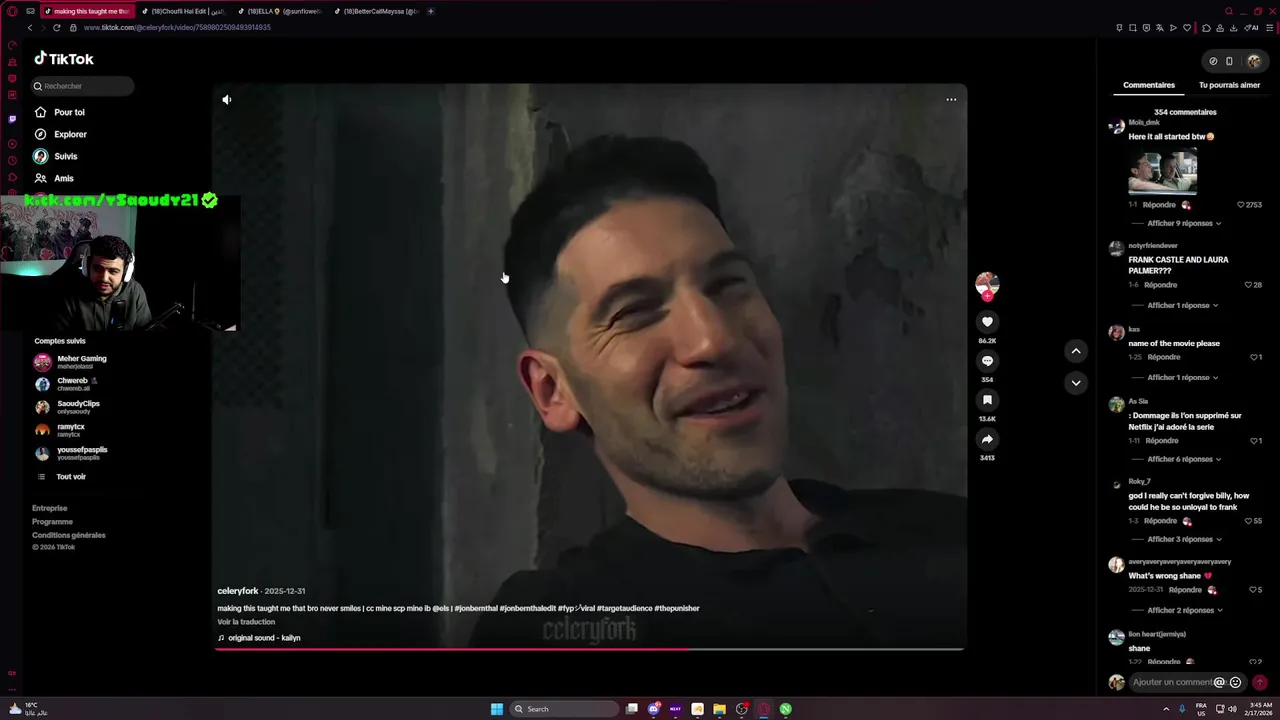Open the phone app icon in top-right pill
This screenshot has width=1280, height=720.
coord(1229,61)
